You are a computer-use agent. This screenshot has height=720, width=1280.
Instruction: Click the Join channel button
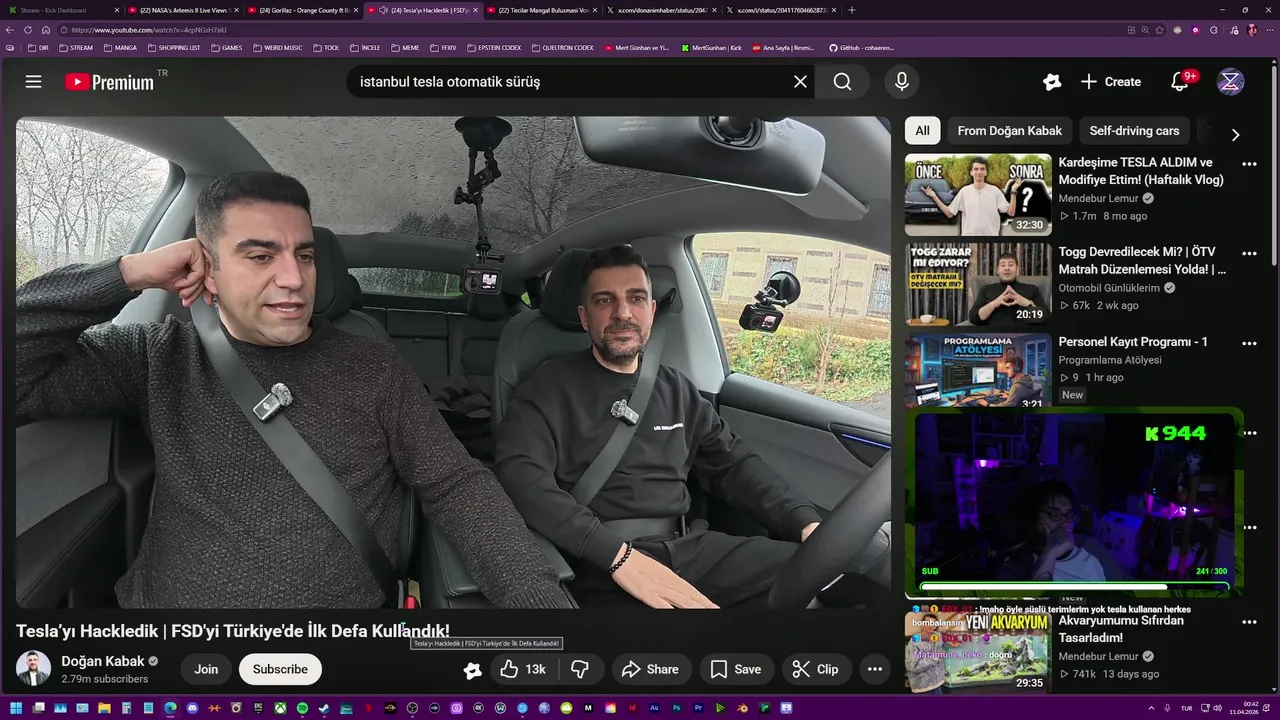[x=206, y=669]
